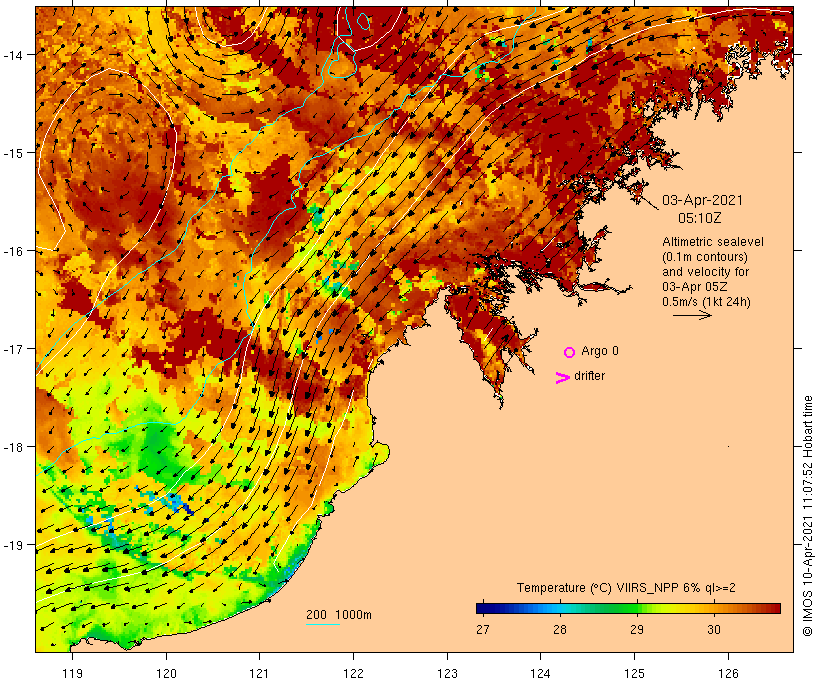Click the 'drifter' legend label

(x=589, y=376)
